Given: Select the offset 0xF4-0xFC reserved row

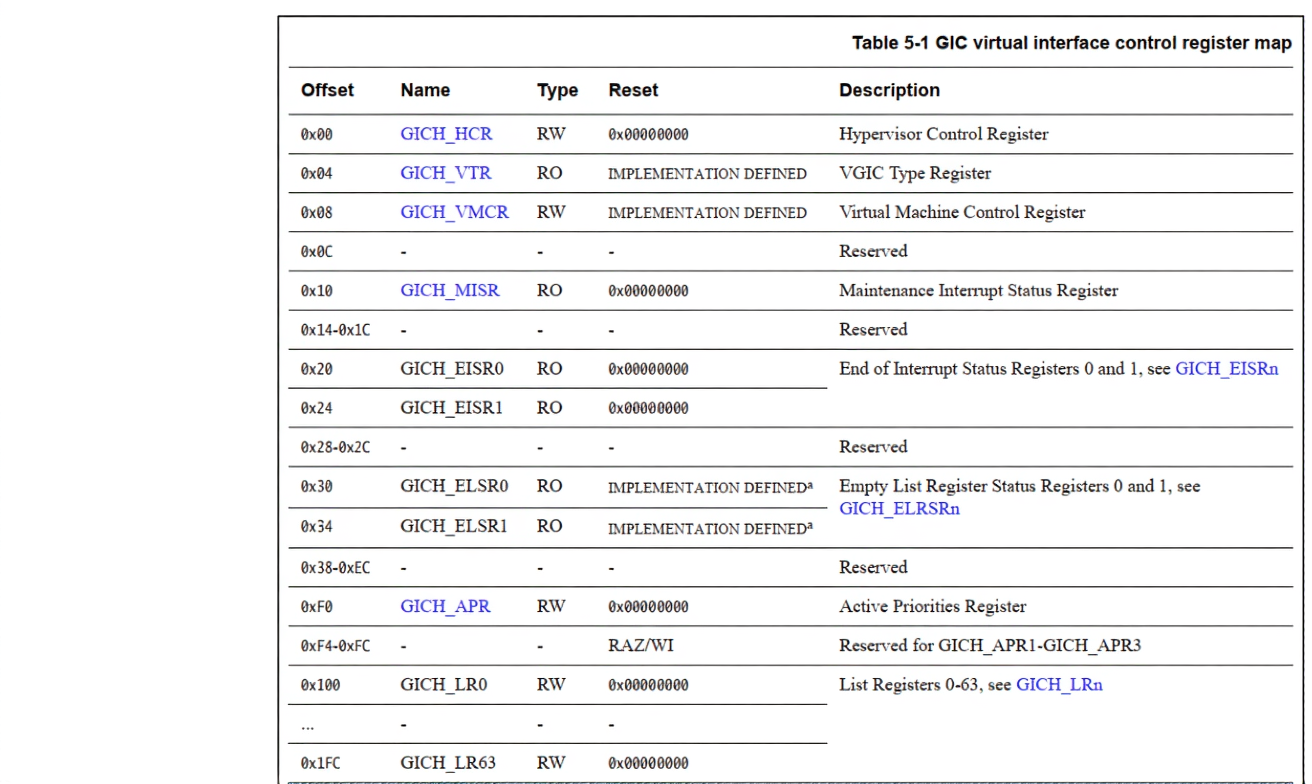Looking at the screenshot, I should (x=334, y=645).
